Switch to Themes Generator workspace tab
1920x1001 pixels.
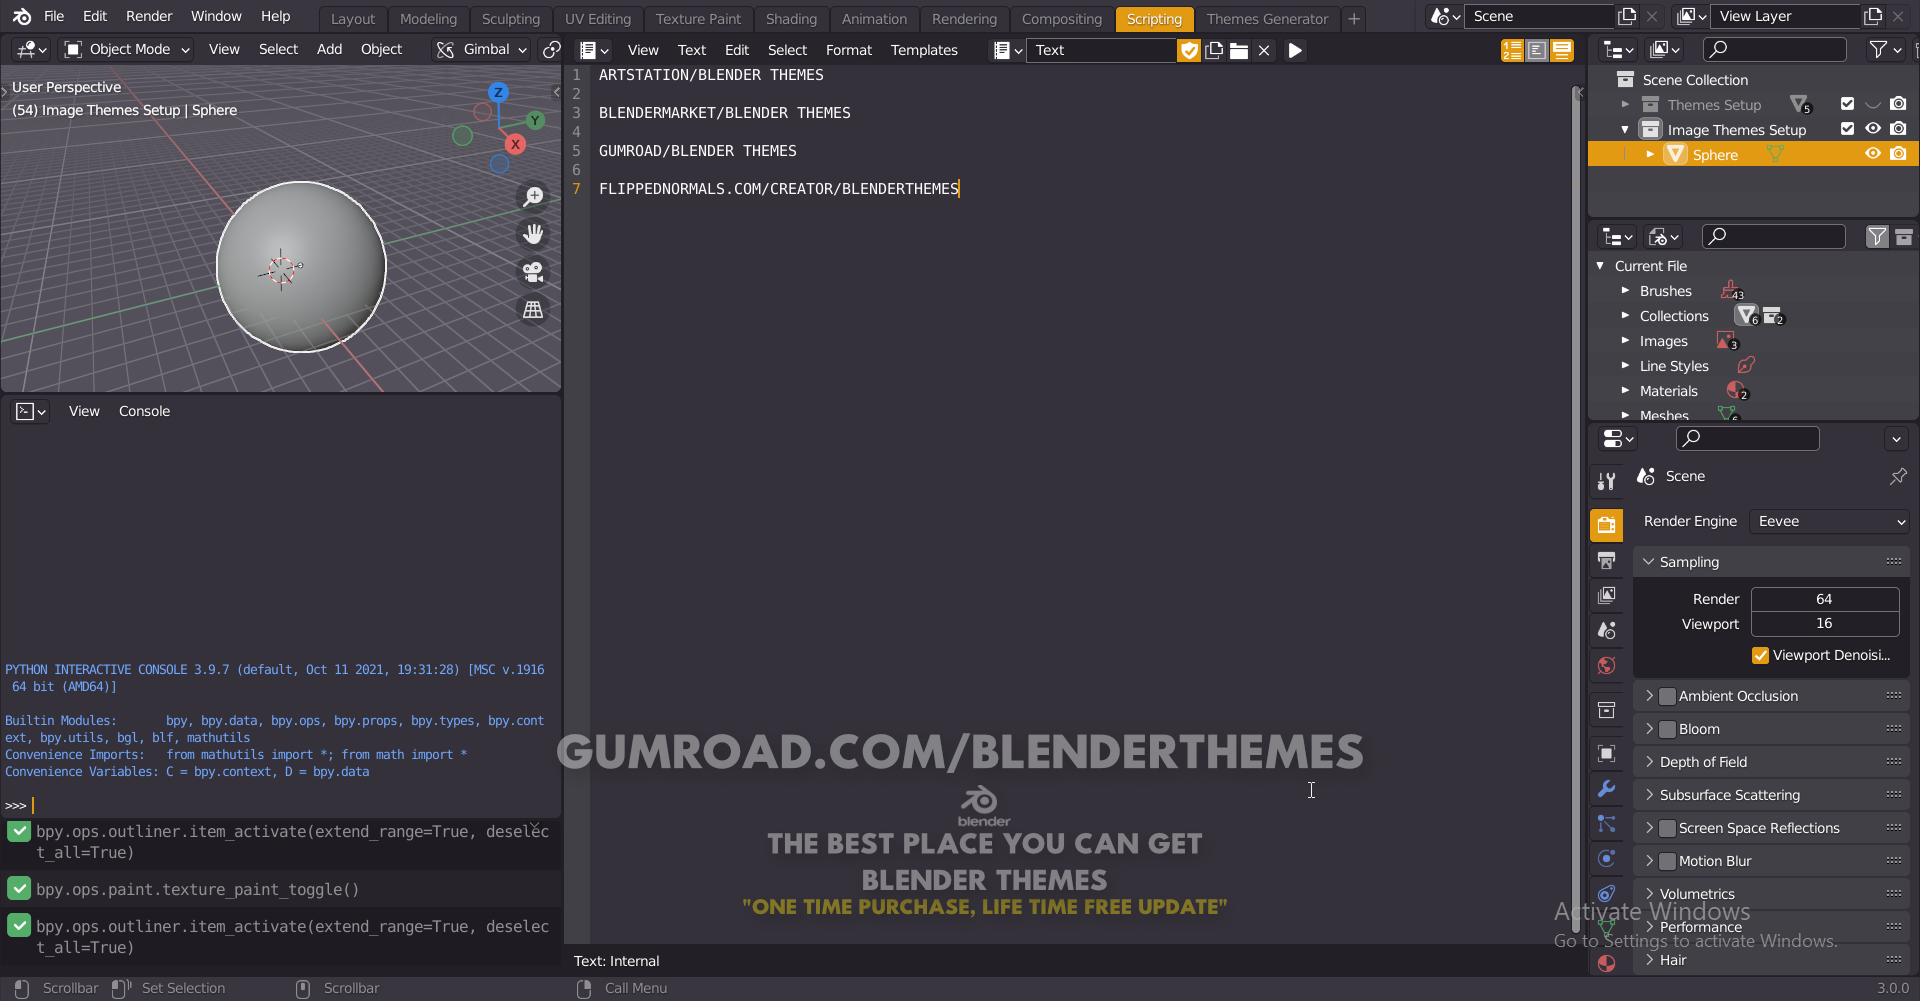coord(1267,19)
